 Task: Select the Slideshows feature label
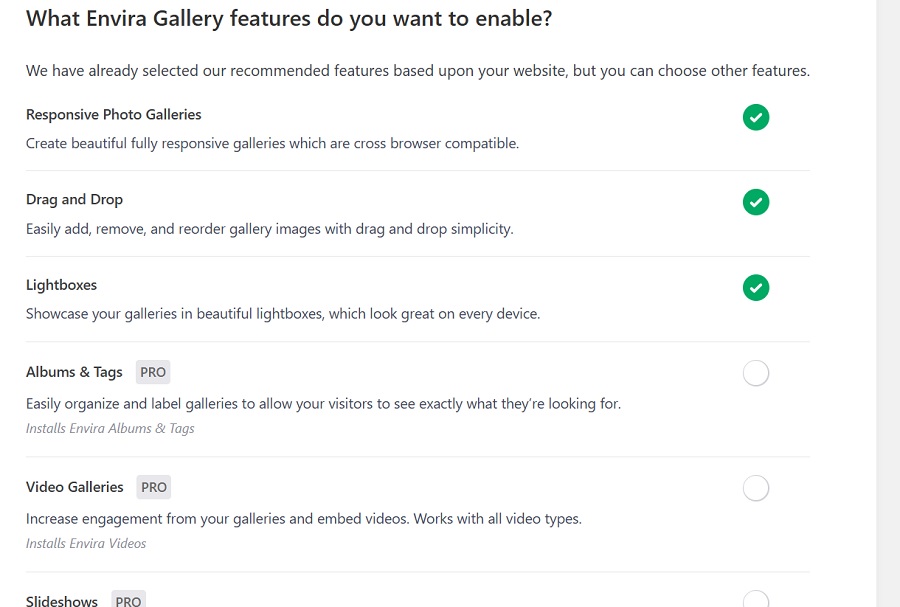(x=61, y=600)
